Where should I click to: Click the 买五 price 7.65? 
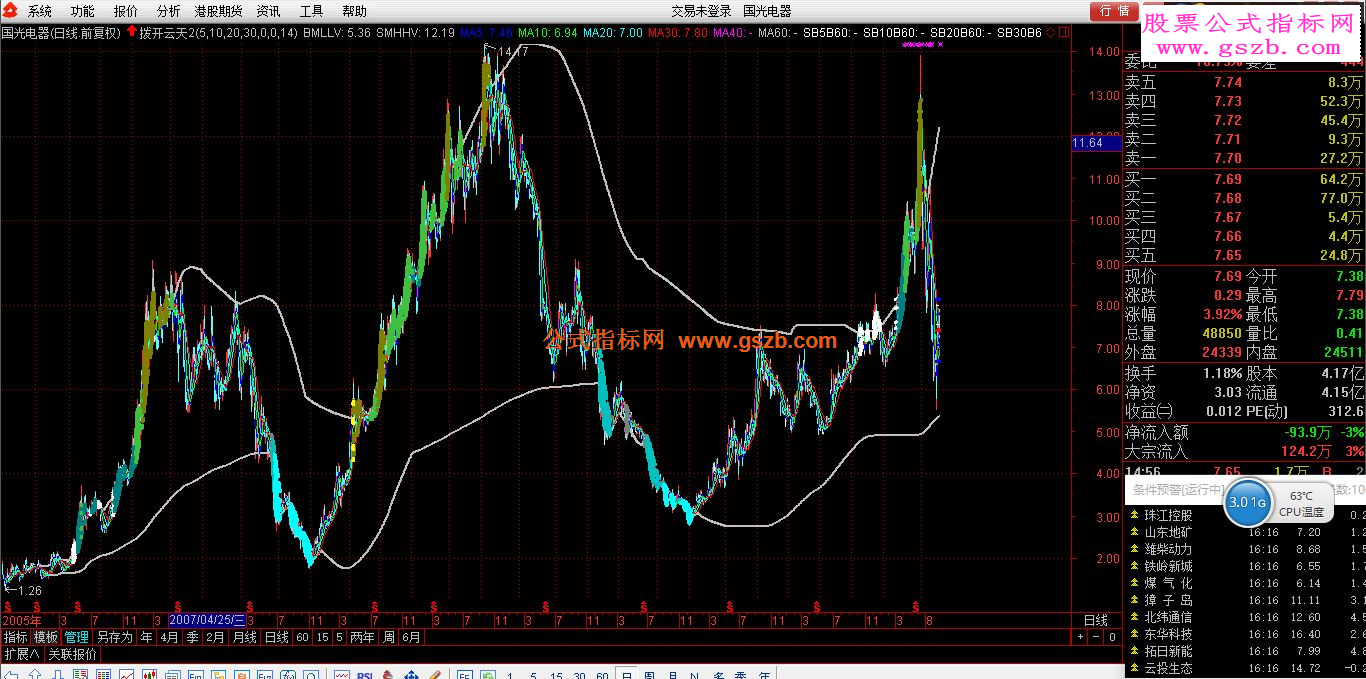[1227, 255]
